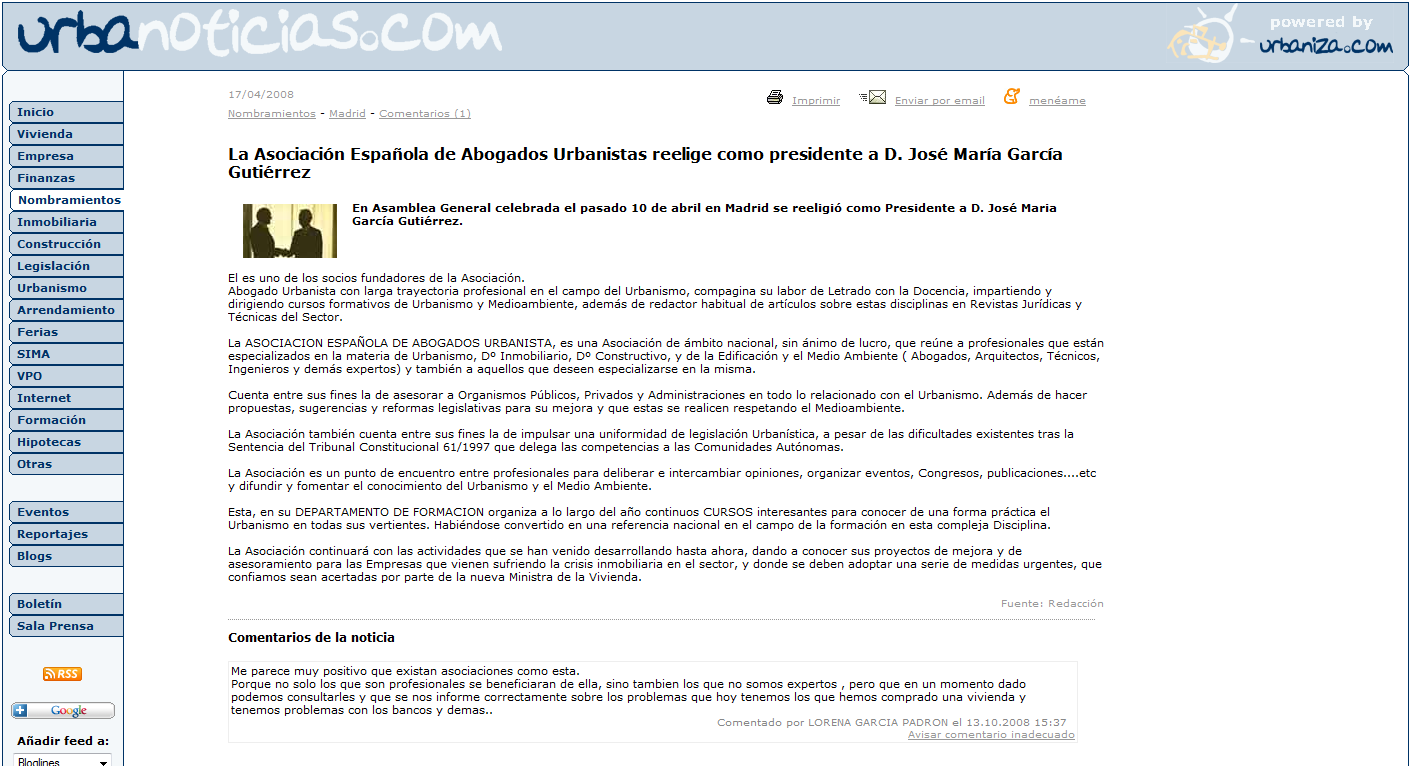
Task: Open the Sala Prensa page
Action: click(55, 626)
